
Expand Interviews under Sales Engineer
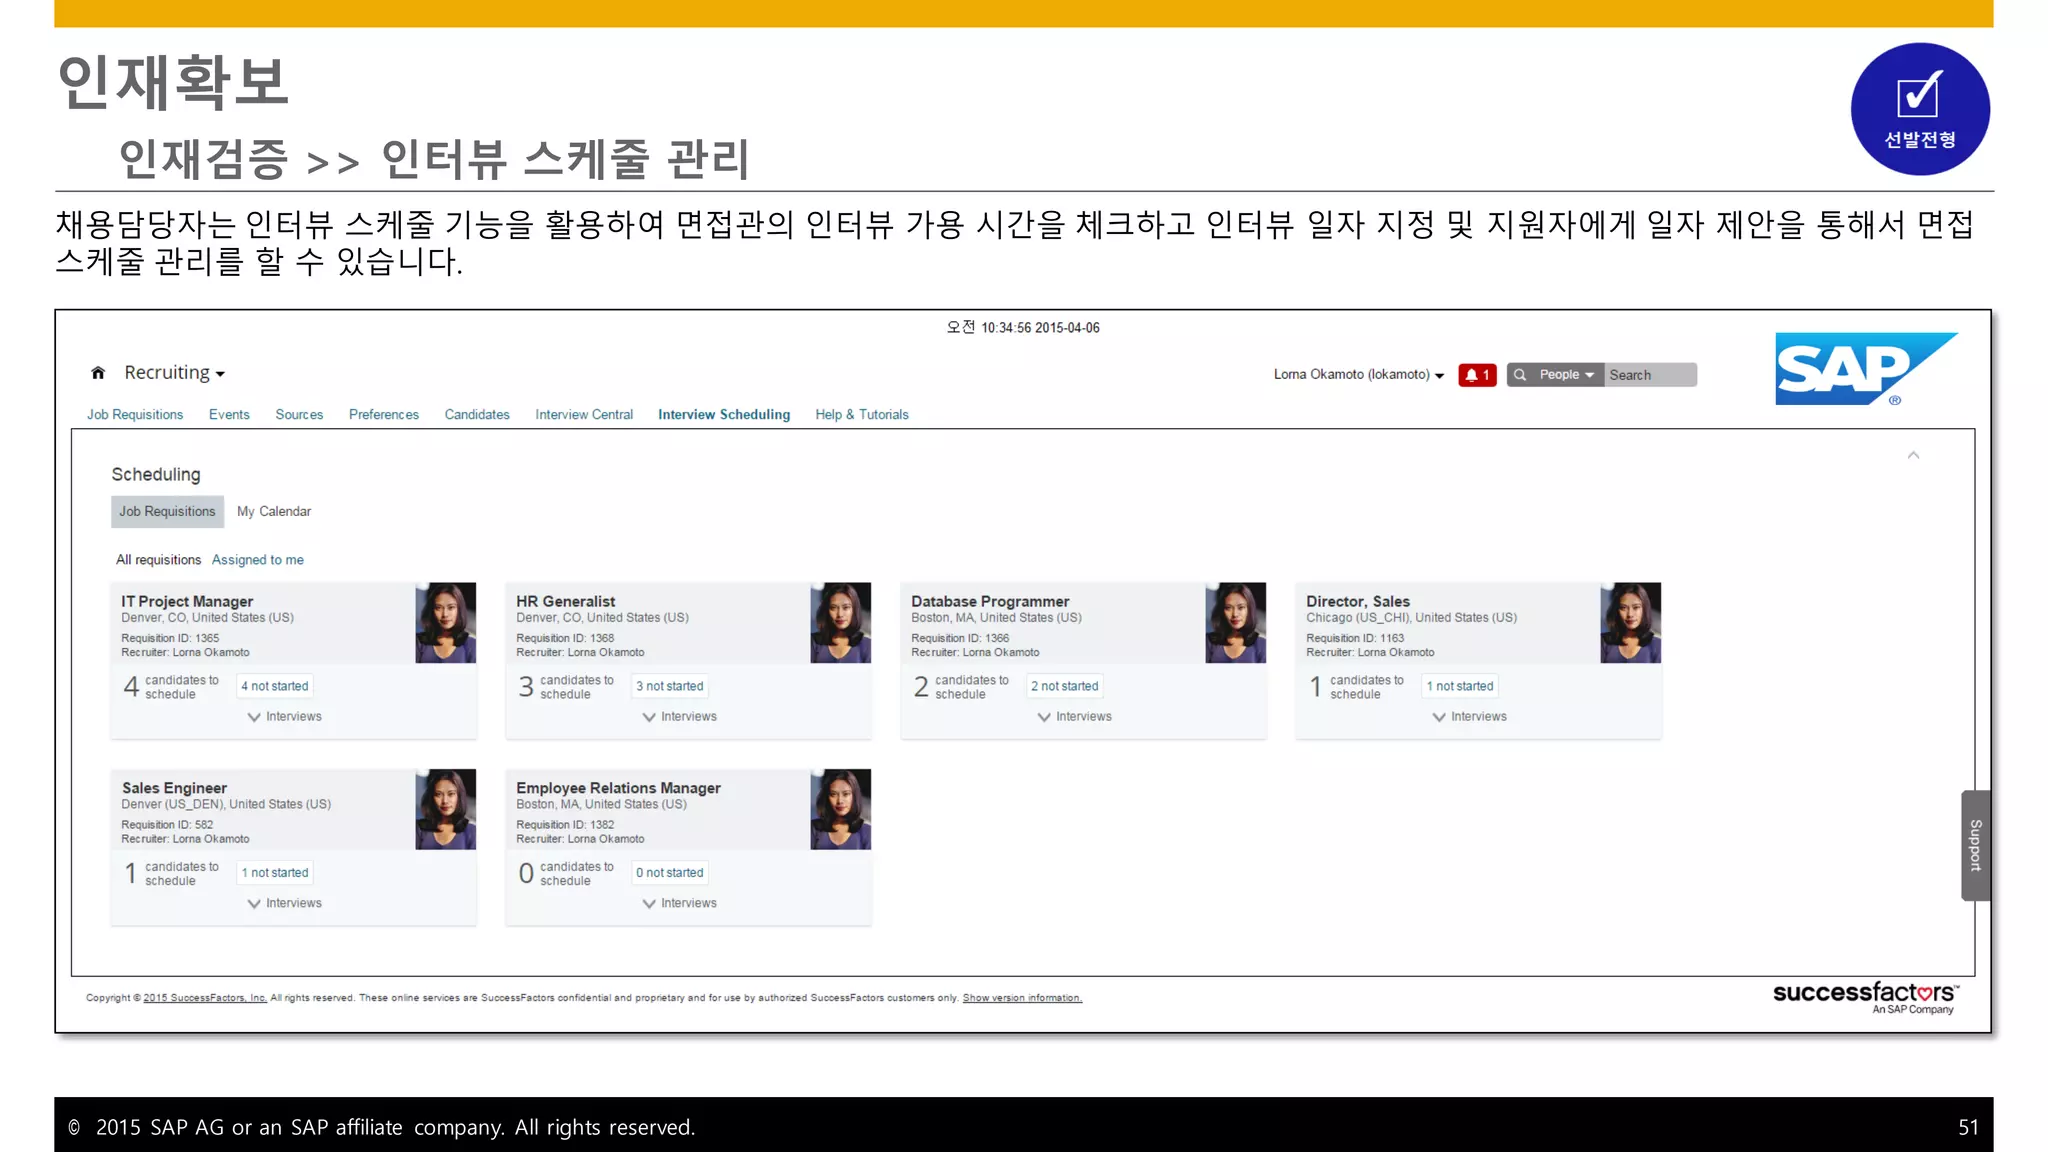(285, 904)
